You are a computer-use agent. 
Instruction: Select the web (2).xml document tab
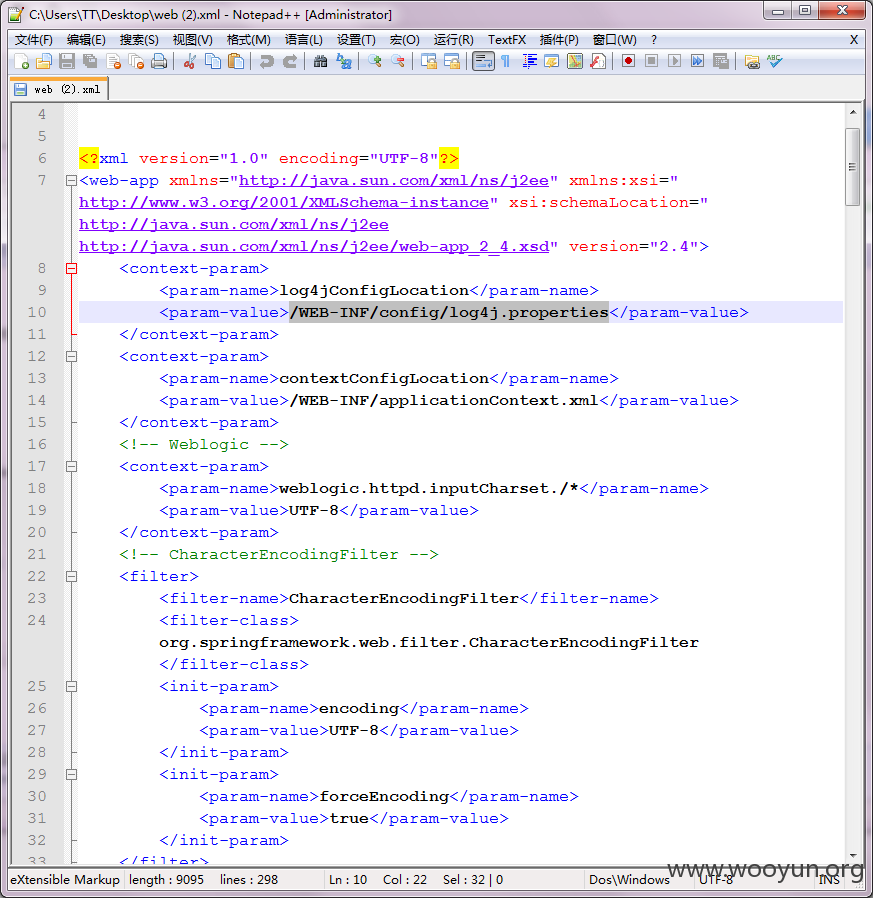point(59,89)
